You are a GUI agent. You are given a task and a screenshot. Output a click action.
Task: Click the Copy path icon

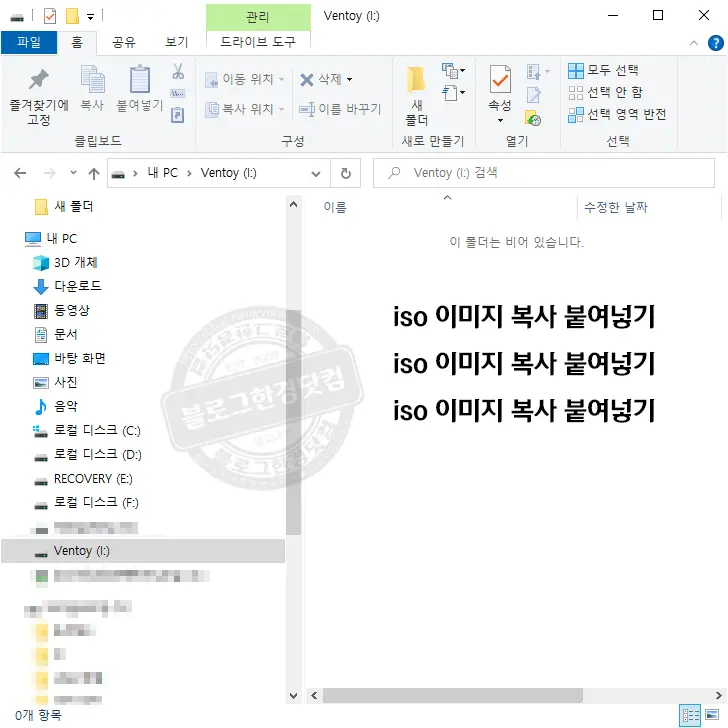pos(178,94)
